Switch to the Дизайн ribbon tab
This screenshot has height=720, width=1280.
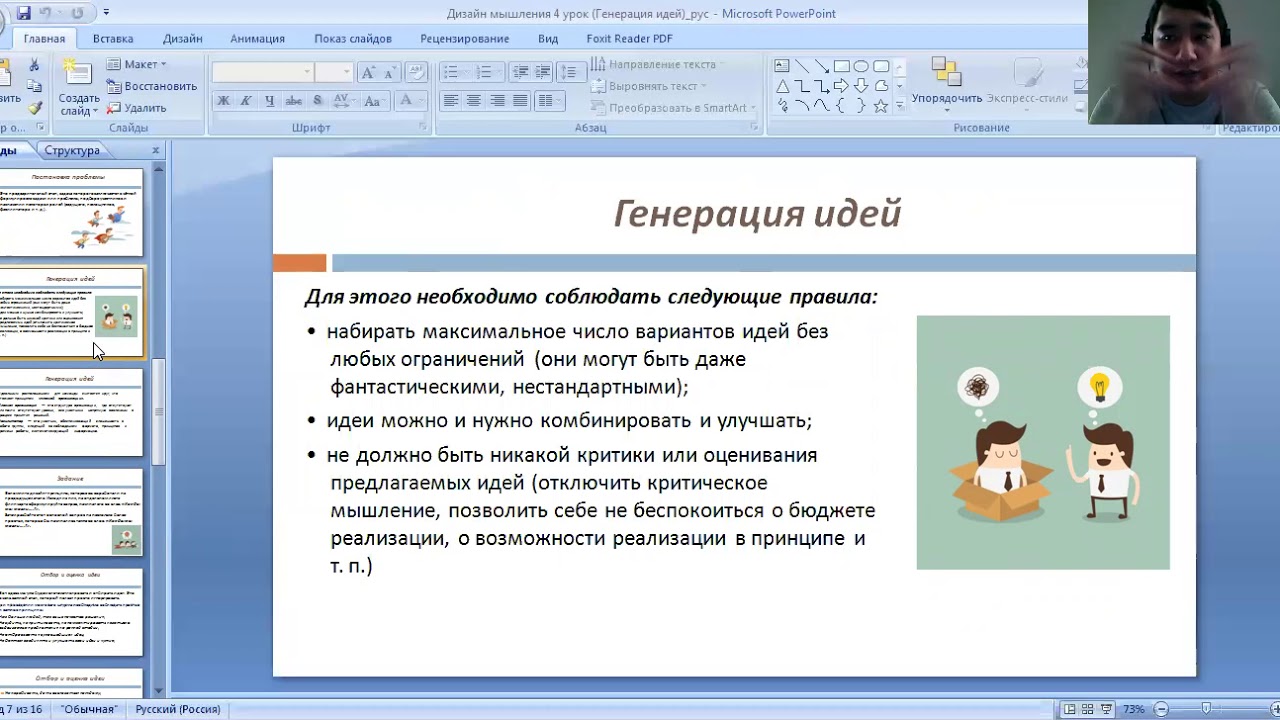[183, 38]
